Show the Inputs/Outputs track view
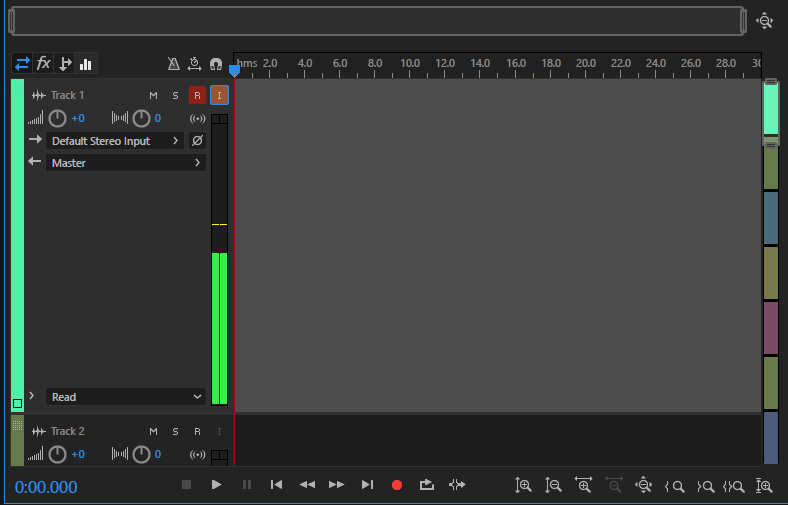Image resolution: width=788 pixels, height=505 pixels. click(x=22, y=64)
